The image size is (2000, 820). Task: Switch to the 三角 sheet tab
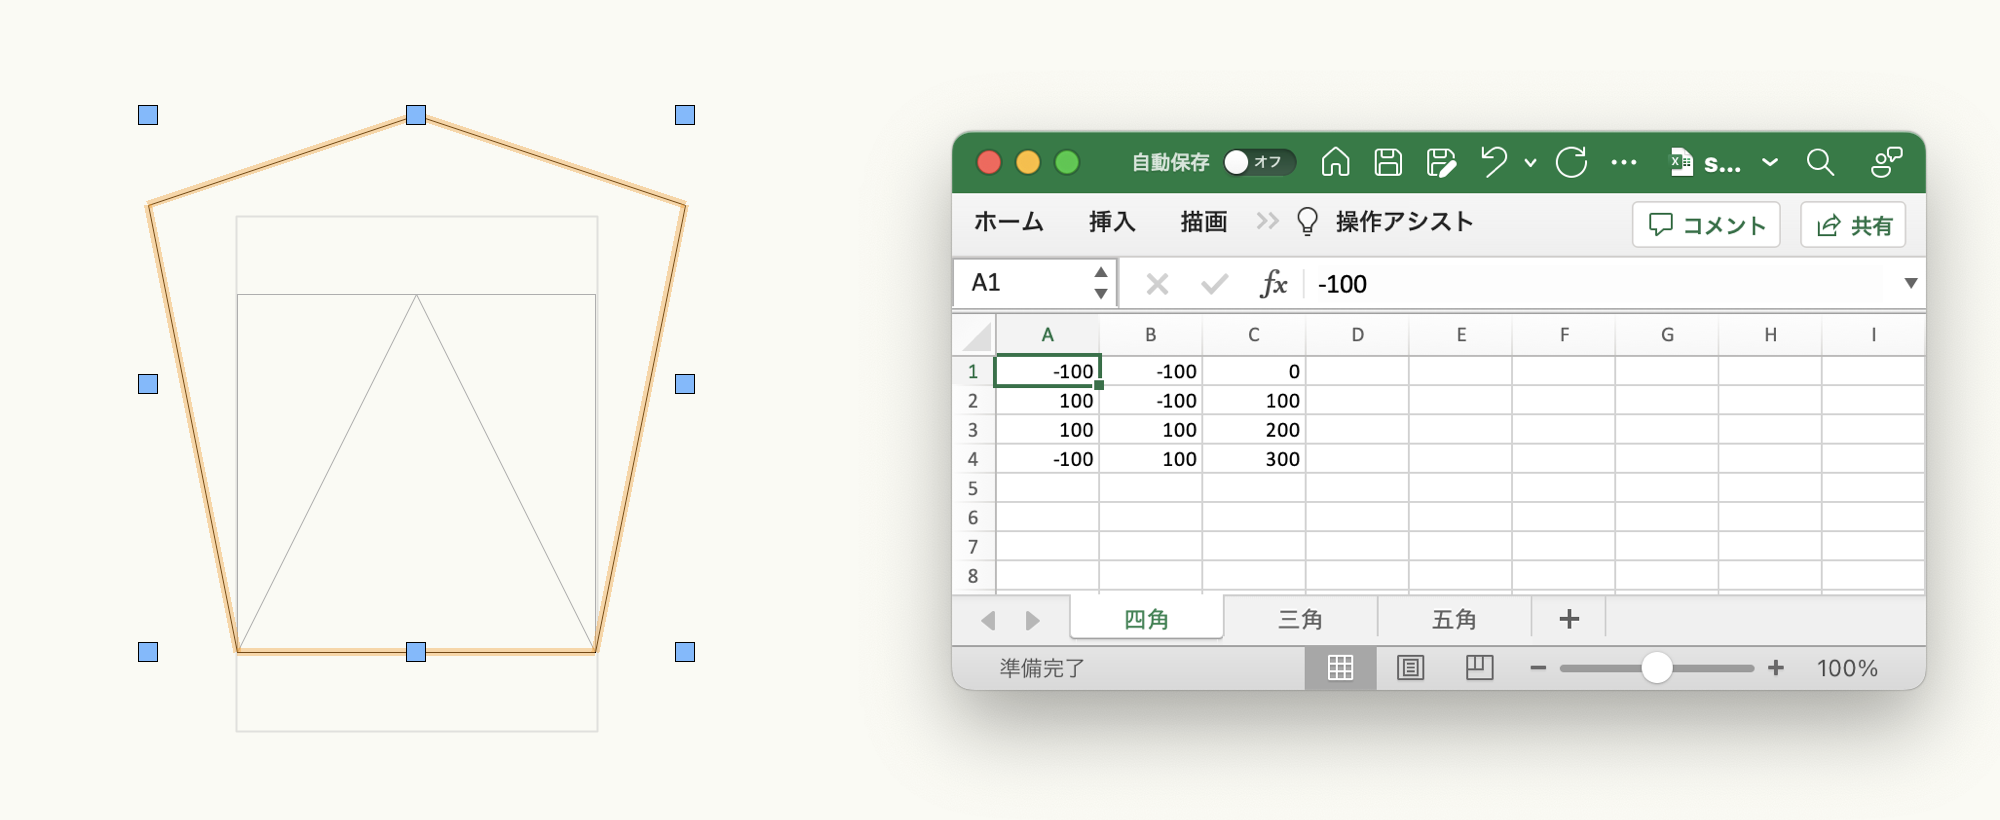pos(1300,619)
